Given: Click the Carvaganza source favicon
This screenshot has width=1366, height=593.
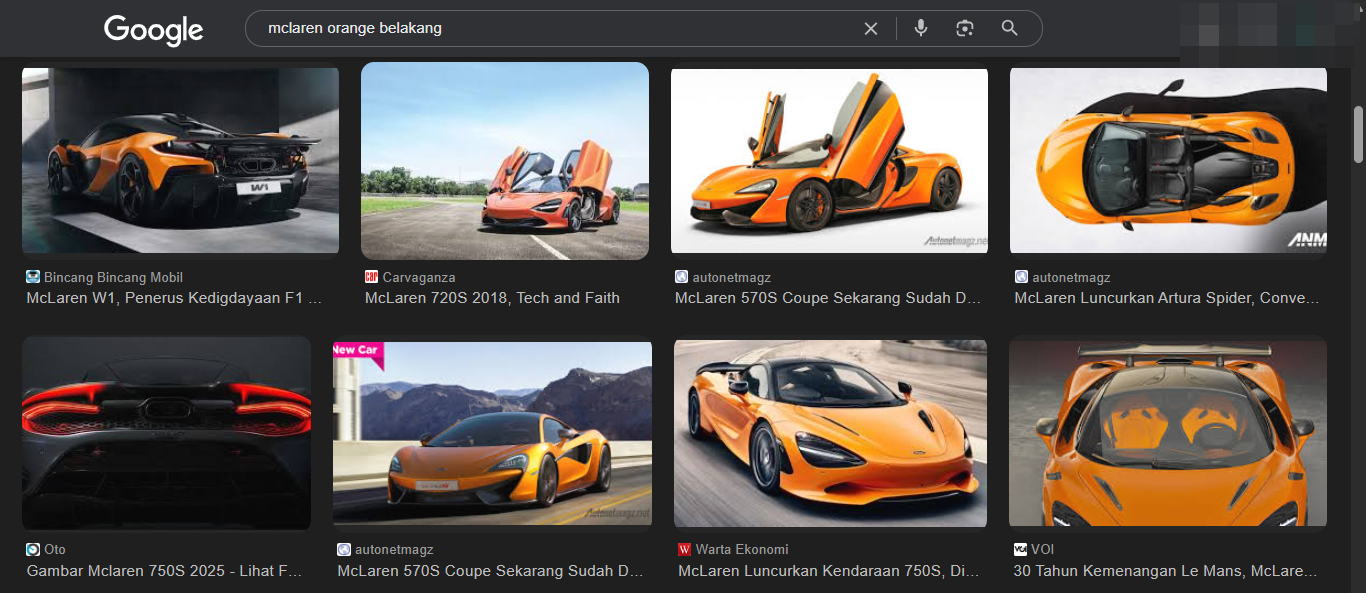Looking at the screenshot, I should coord(372,277).
